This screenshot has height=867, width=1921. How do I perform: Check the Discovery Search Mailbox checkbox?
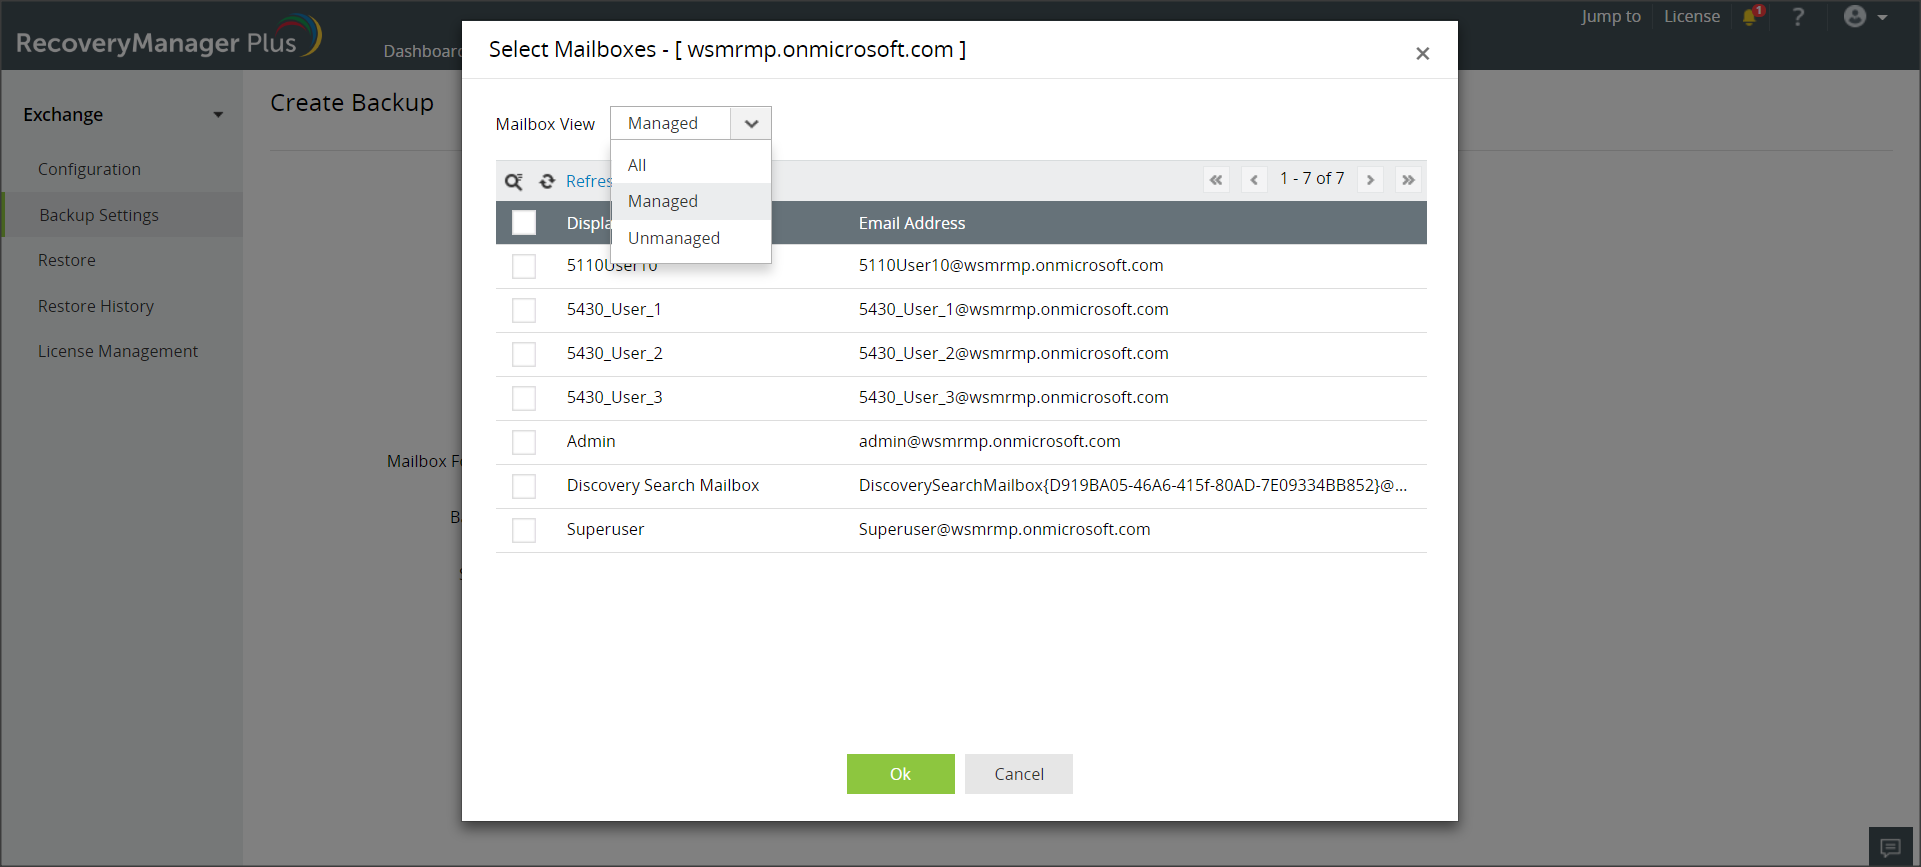(524, 486)
